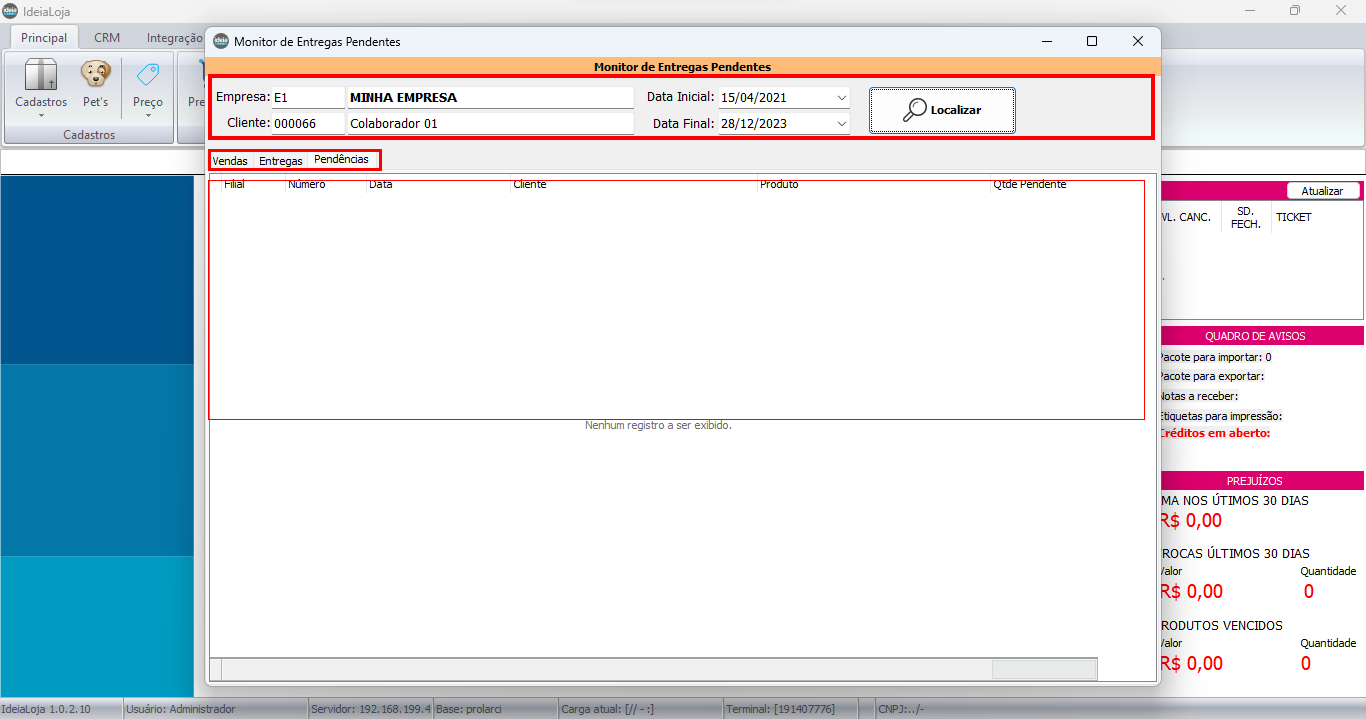This screenshot has height=719, width=1366.
Task: Open the Cadastros box icon
Action: (41, 75)
